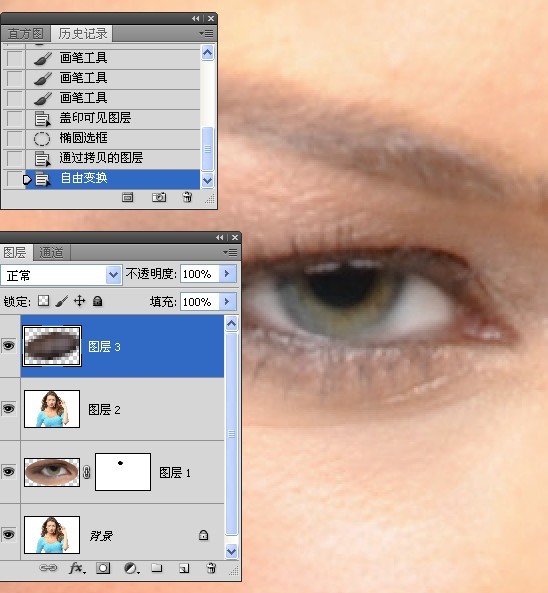The height and width of the screenshot is (593, 548).
Task: Click history panel scrollbar thumb
Action: tap(208, 149)
